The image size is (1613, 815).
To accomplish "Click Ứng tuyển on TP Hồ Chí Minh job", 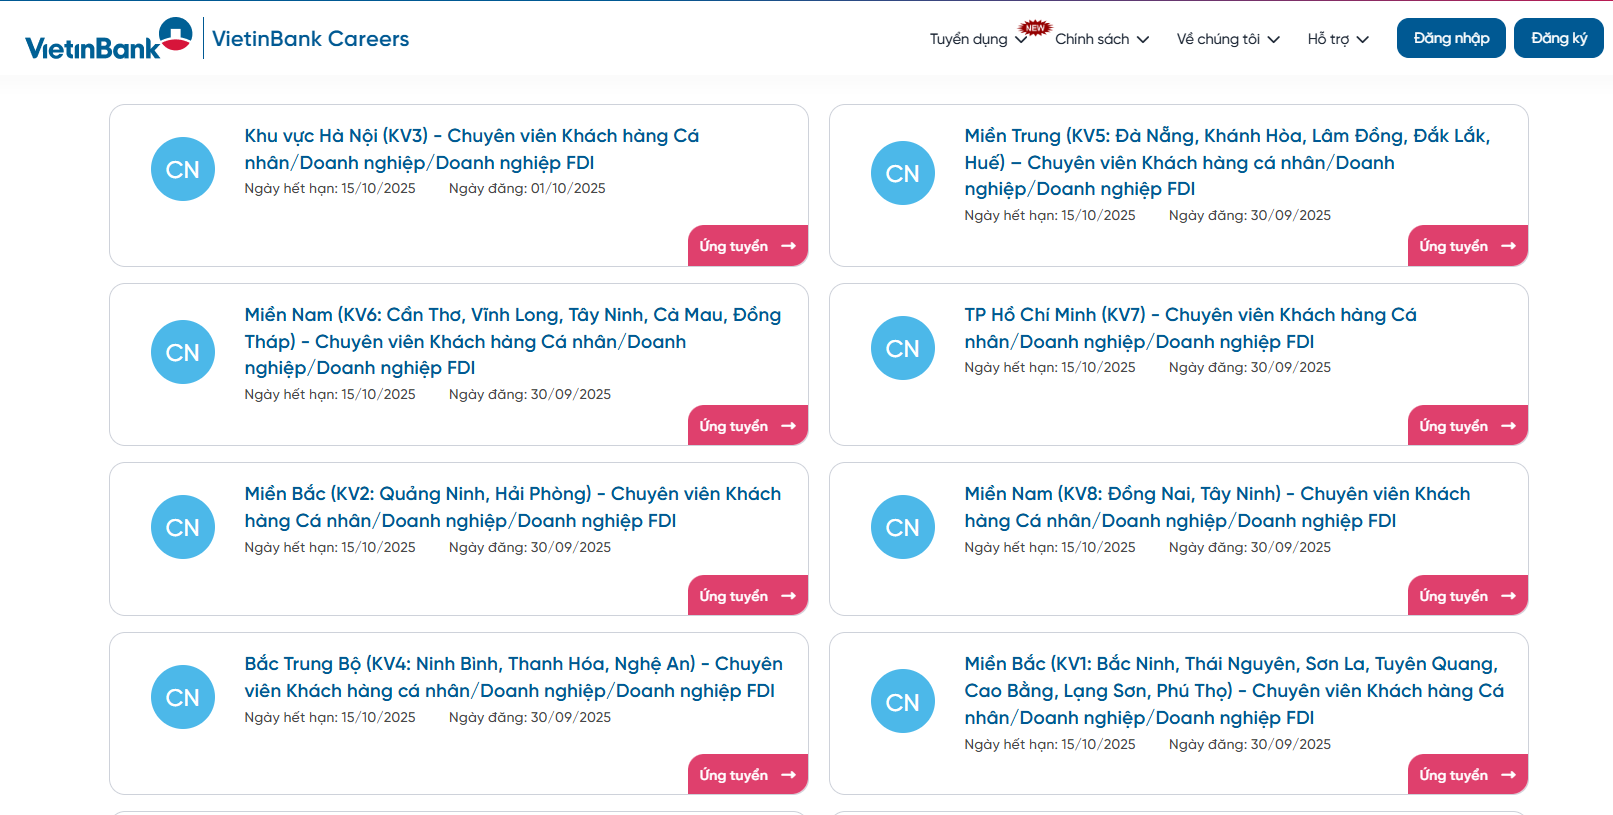I will pyautogui.click(x=1467, y=426).
